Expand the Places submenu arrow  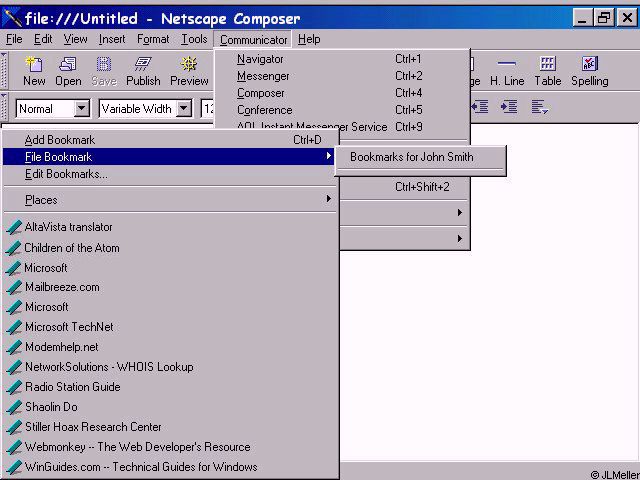click(329, 199)
